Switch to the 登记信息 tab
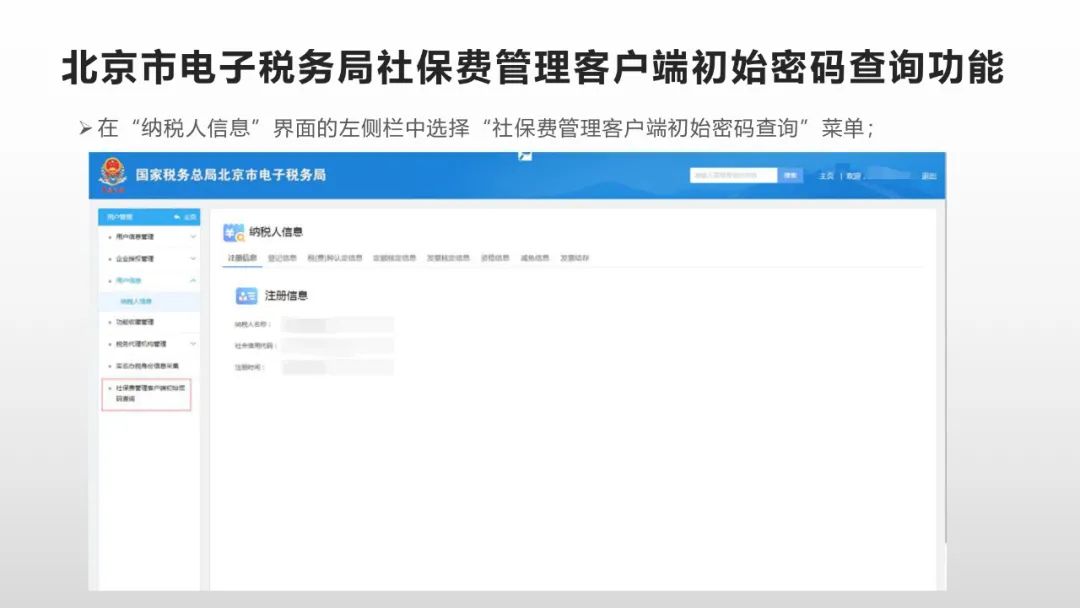Viewport: 1080px width, 608px height. (x=282, y=258)
